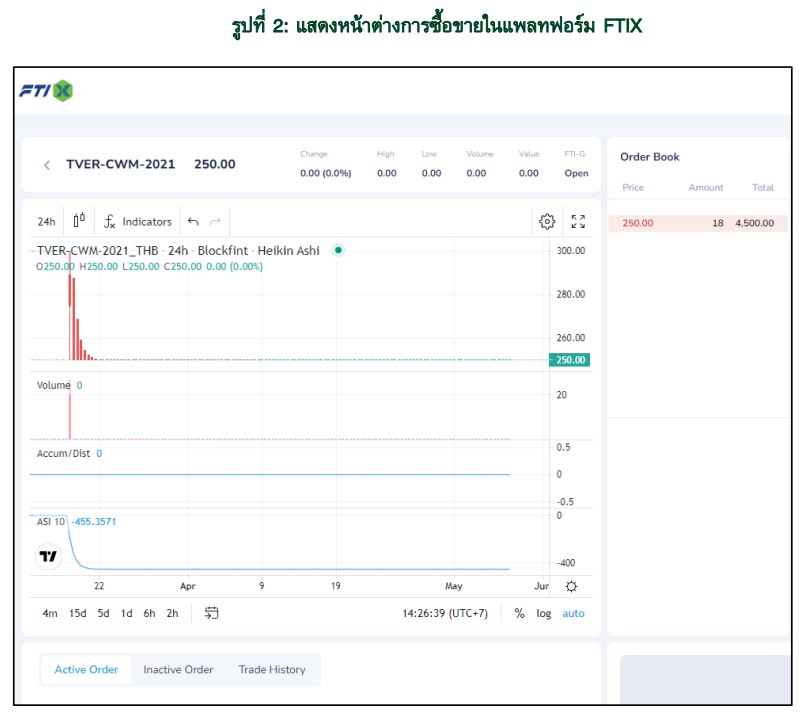This screenshot has height=722, width=807.
Task: Click the TVER-CWM-2021_THB chart legend title
Action: (x=97, y=251)
